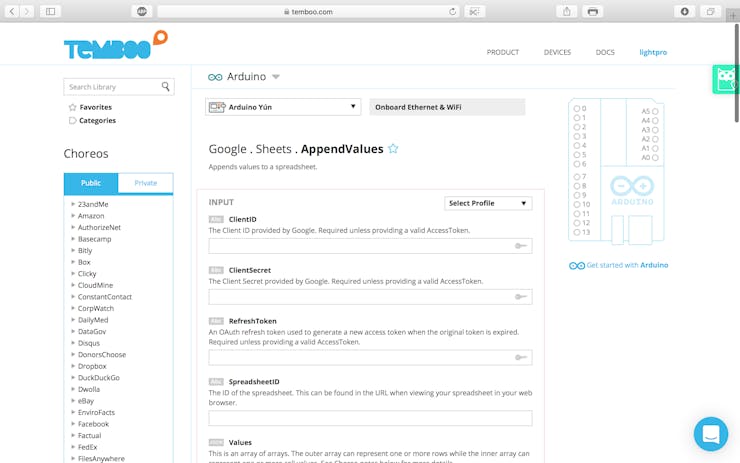Select analog pin A5 on the Arduino diagram
This screenshot has width=740, height=463.
655,111
